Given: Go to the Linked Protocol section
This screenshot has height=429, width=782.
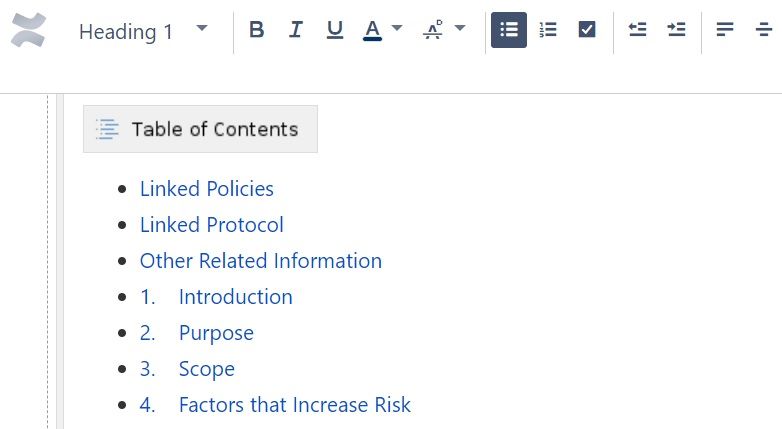Looking at the screenshot, I should [x=211, y=225].
